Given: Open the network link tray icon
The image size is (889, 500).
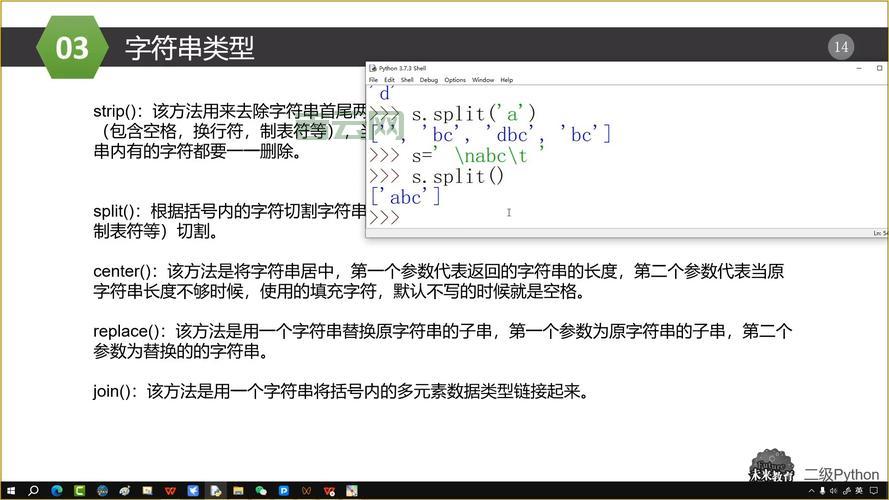Looking at the screenshot, I should pos(846,490).
